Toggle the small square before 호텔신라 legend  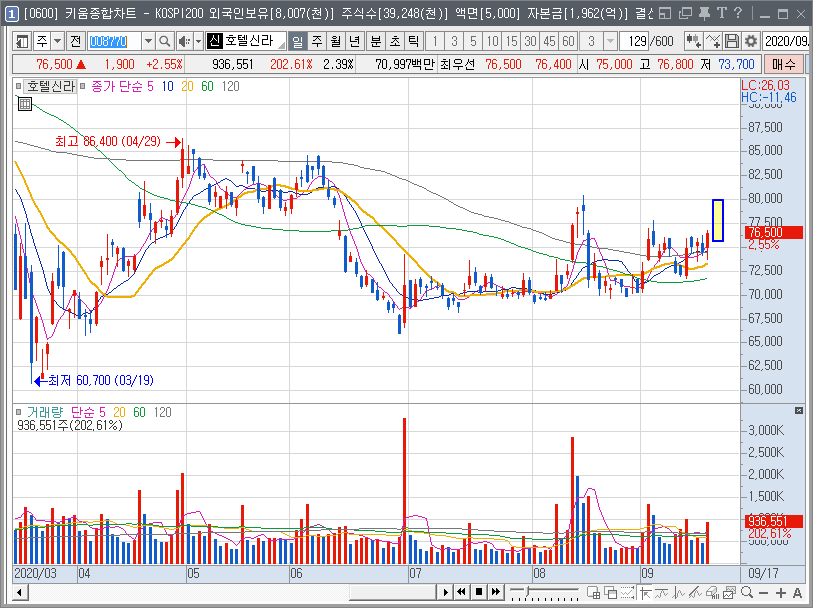coord(18,86)
